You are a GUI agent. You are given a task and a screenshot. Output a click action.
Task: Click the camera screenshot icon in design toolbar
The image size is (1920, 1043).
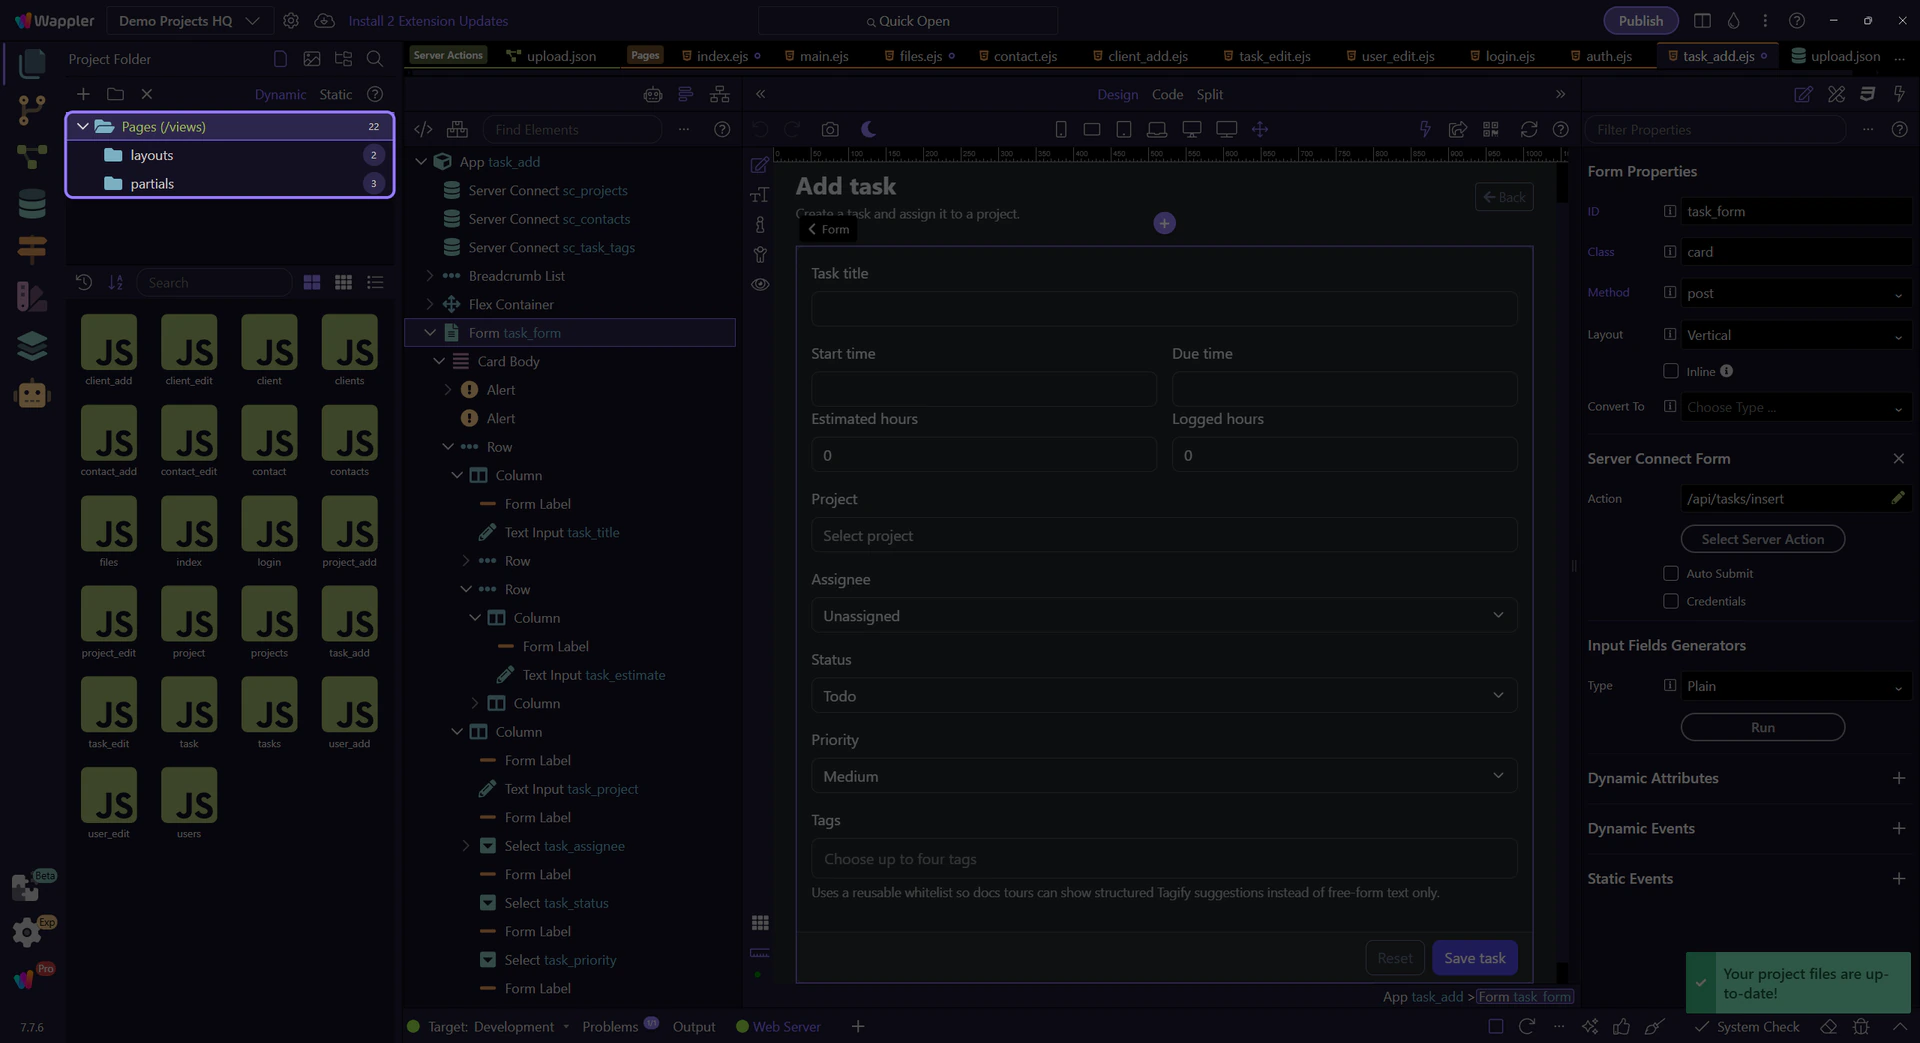pyautogui.click(x=830, y=130)
